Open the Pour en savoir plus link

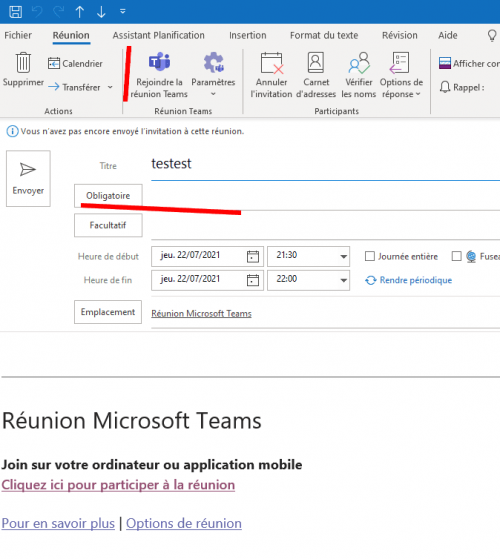pos(58,523)
